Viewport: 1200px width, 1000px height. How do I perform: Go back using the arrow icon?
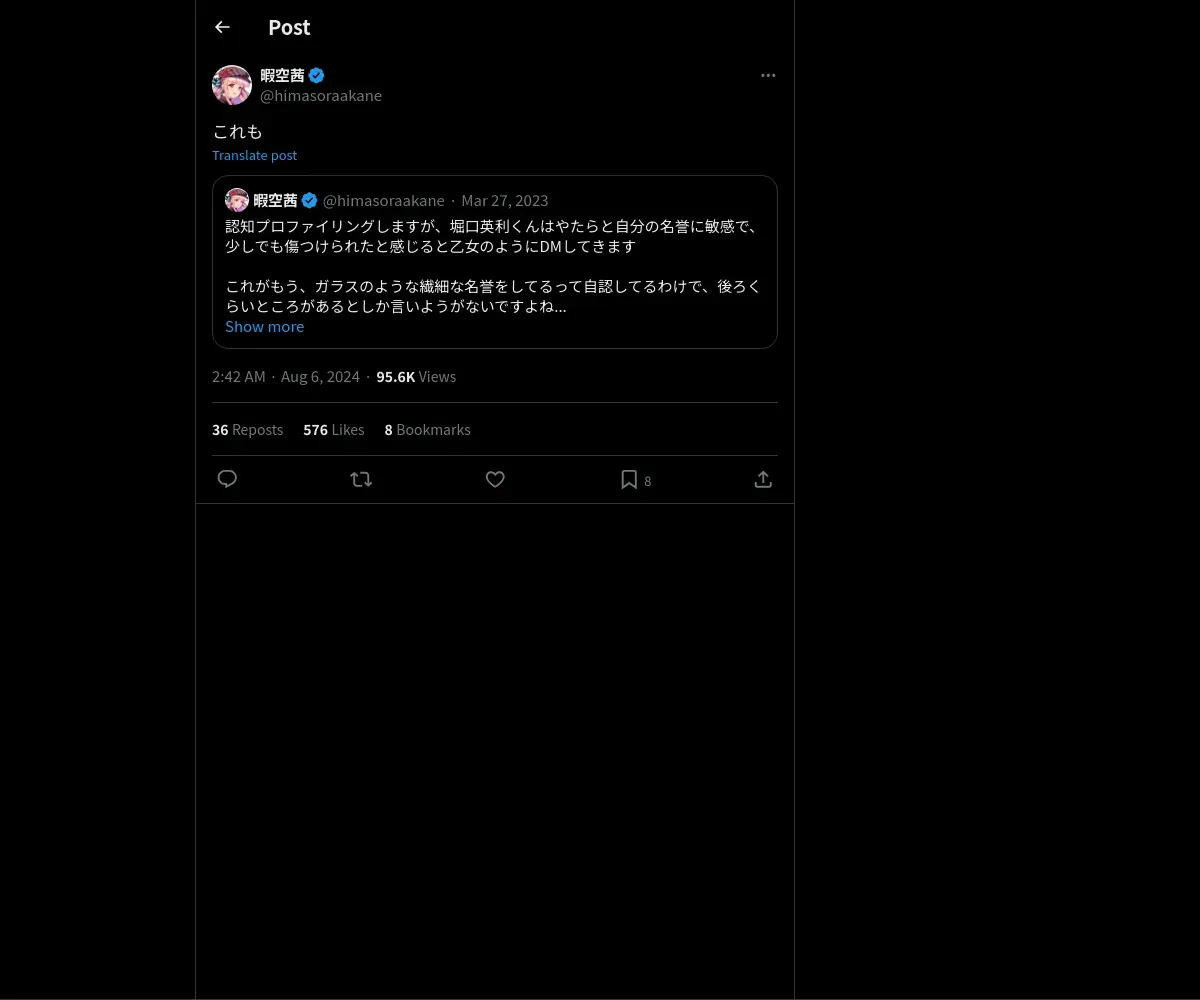[x=222, y=27]
